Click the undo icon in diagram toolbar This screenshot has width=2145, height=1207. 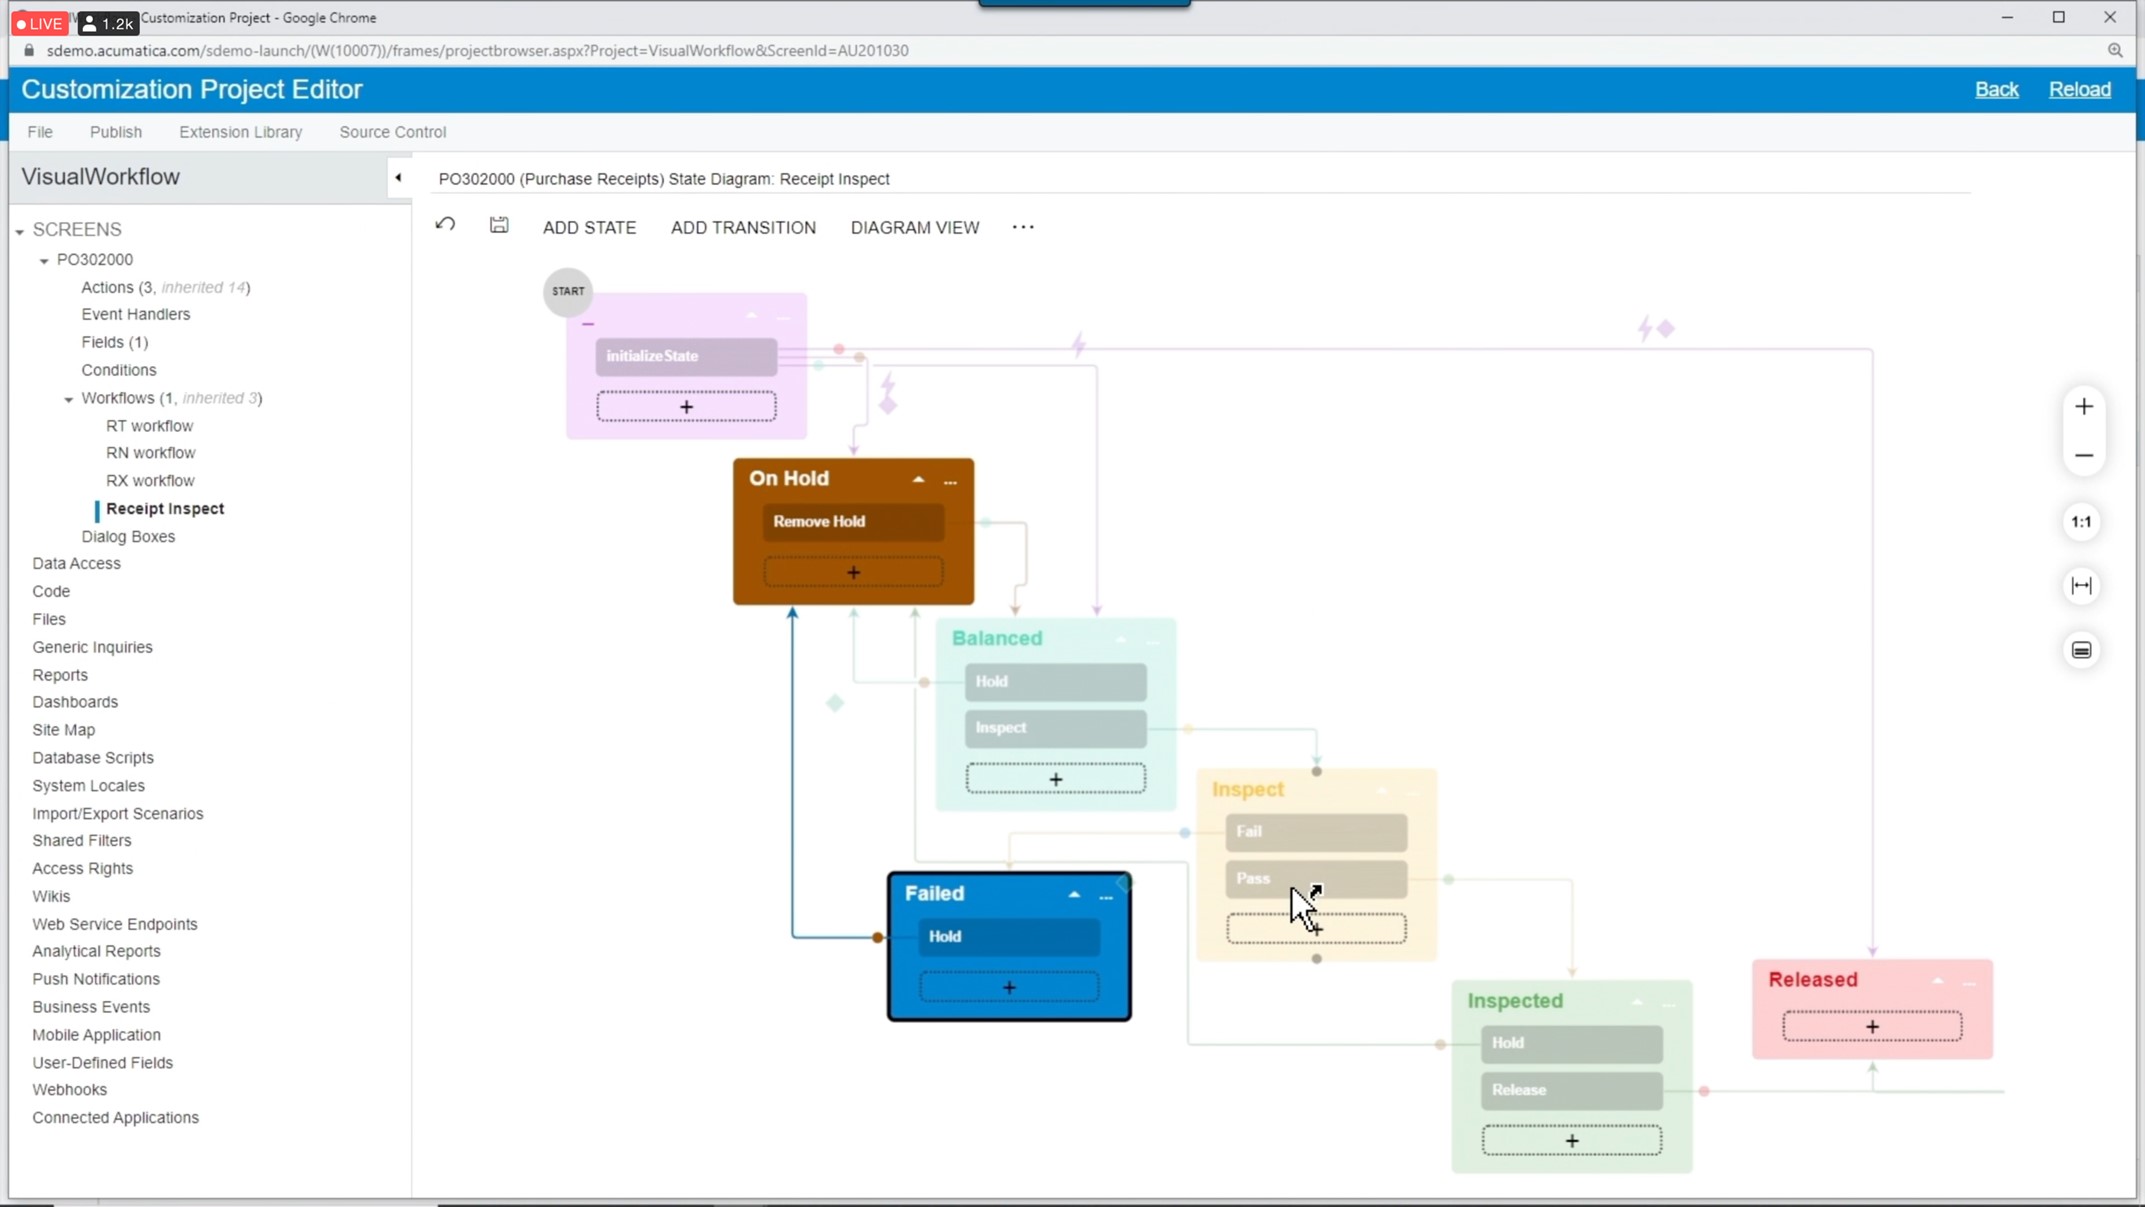coord(445,225)
